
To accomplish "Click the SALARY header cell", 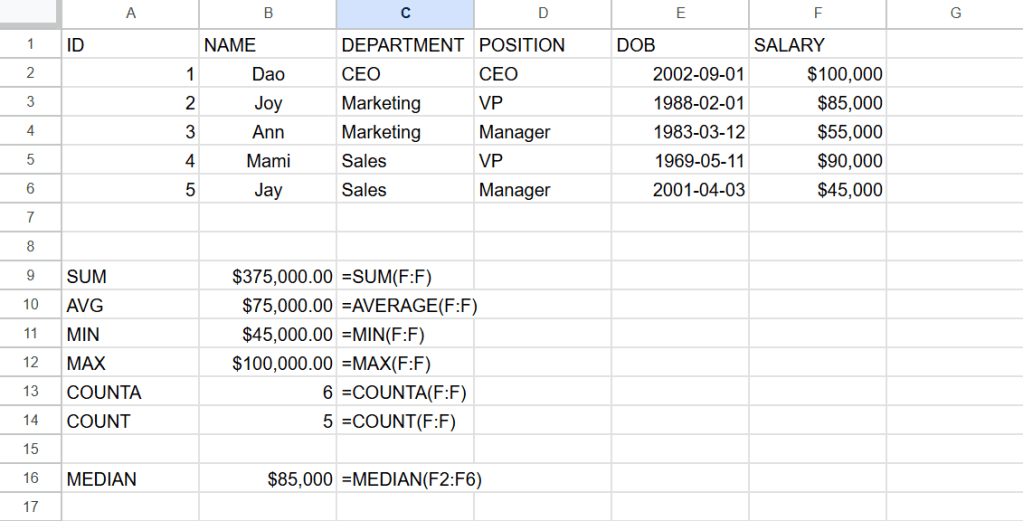I will 818,45.
